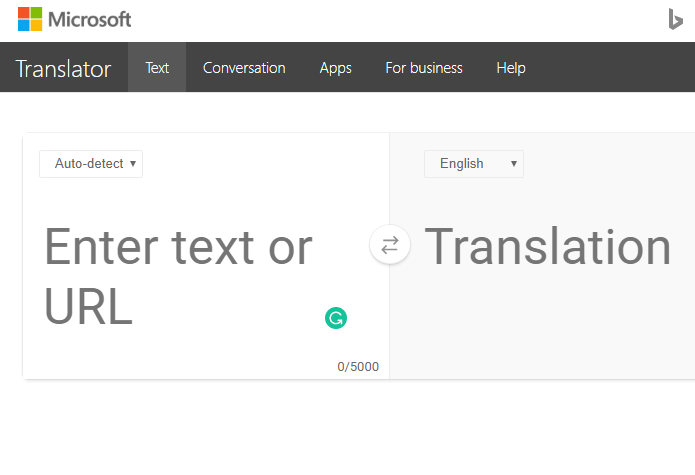Swap source and target languages
The image size is (695, 475).
(x=390, y=245)
